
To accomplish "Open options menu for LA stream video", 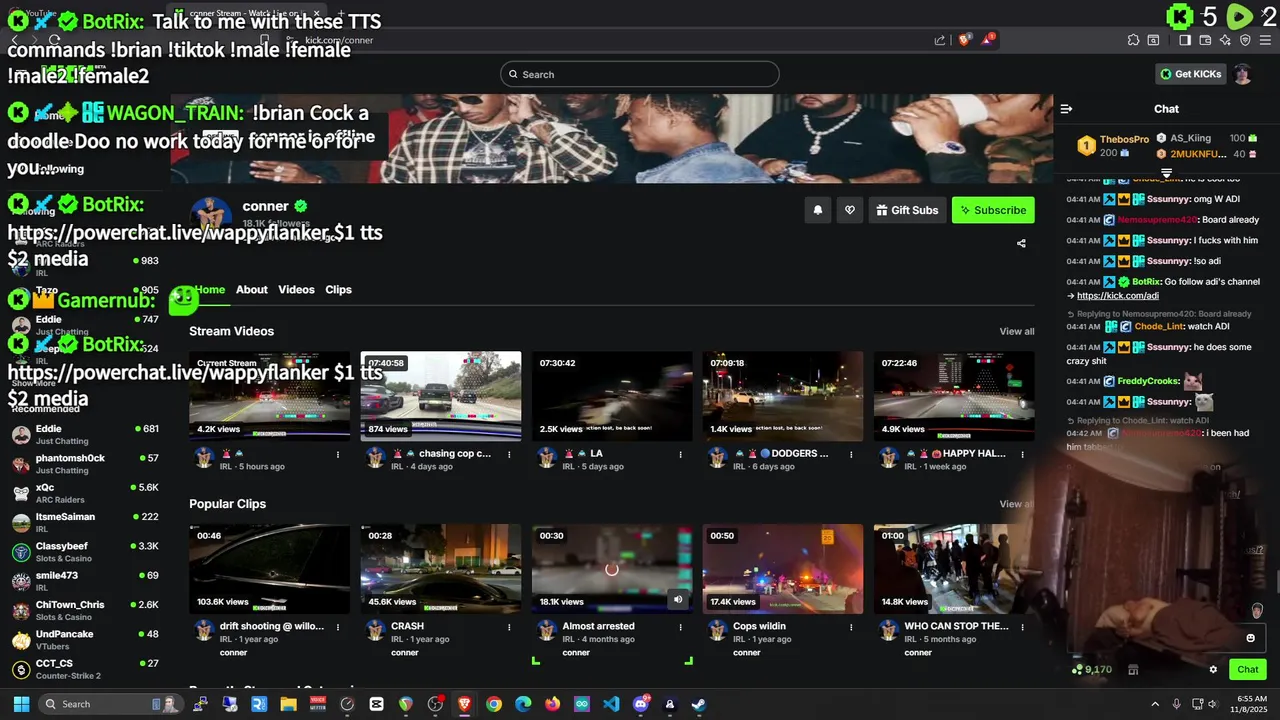I will coord(680,454).
